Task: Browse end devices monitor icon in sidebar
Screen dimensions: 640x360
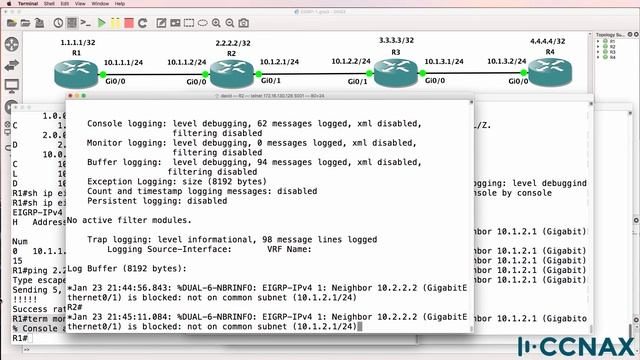Action: coord(11,86)
